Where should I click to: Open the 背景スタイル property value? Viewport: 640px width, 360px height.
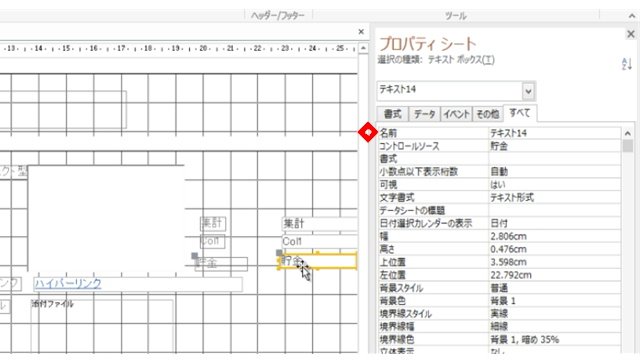(x=555, y=288)
